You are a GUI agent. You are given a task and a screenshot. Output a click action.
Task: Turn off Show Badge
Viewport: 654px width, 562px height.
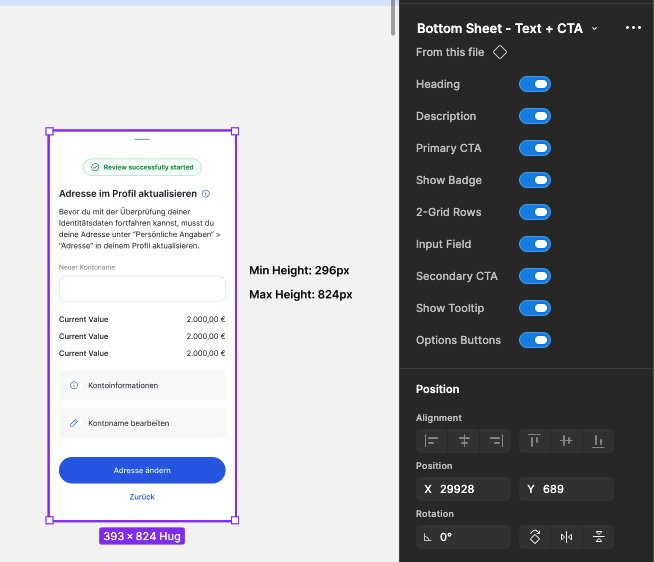tap(535, 180)
